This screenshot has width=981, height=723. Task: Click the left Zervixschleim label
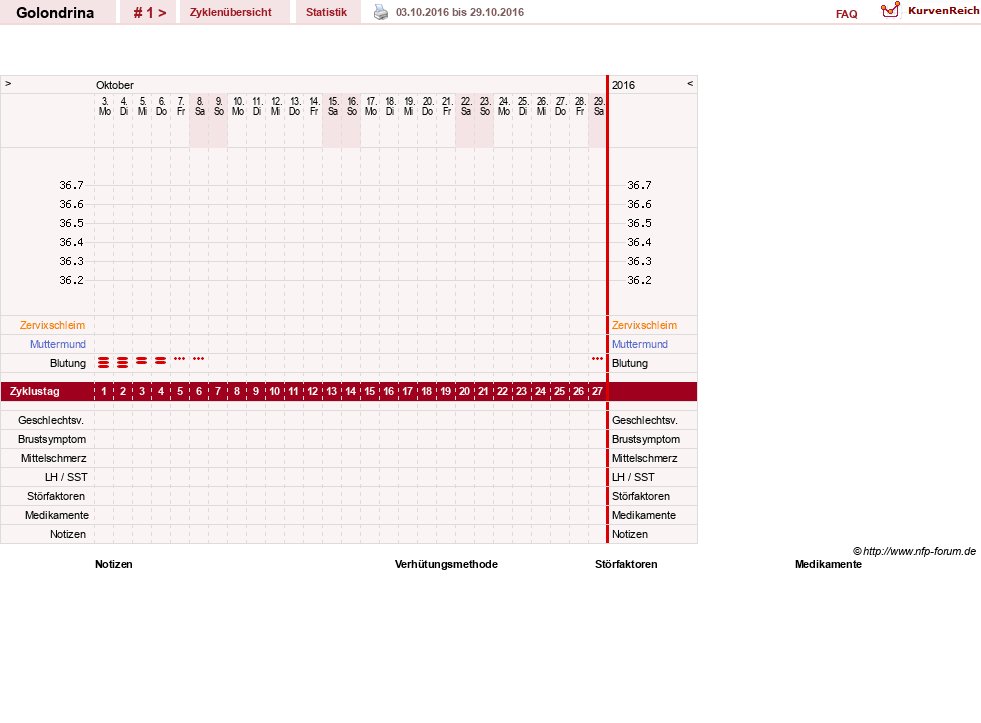tap(53, 325)
